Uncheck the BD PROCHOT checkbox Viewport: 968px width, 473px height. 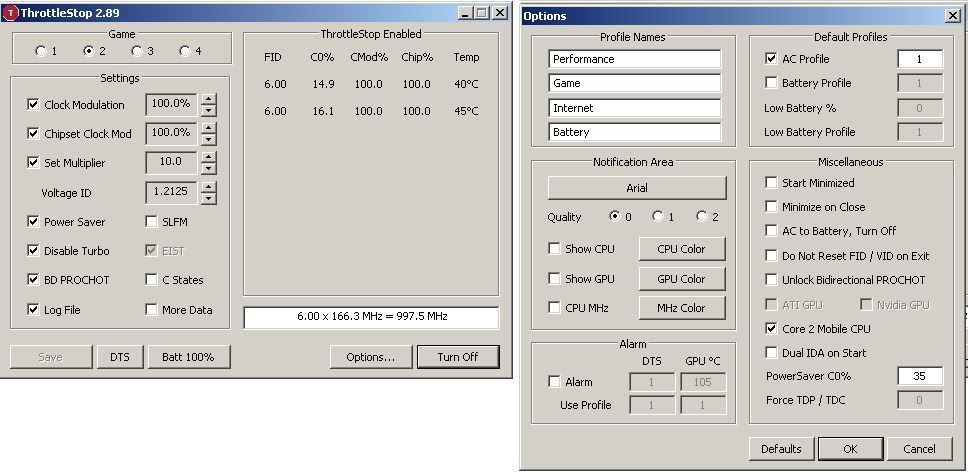33,280
